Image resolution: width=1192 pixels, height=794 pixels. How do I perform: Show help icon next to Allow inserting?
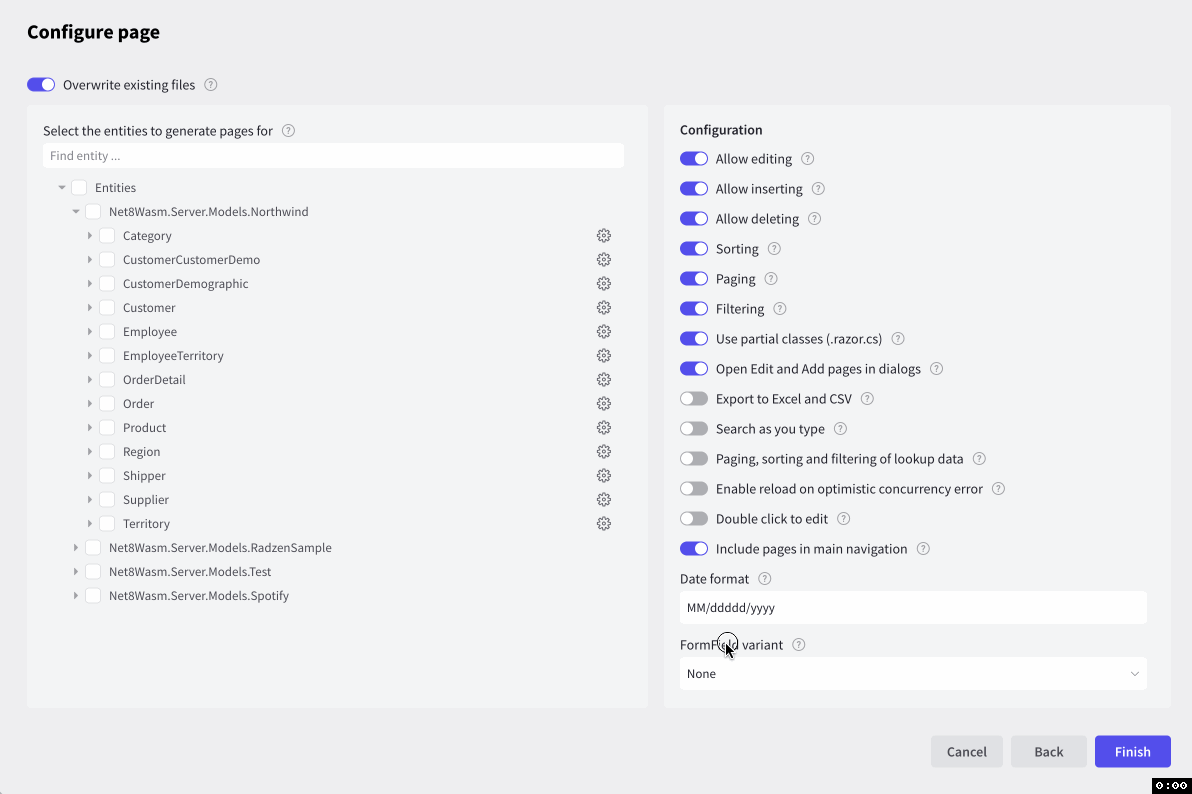[x=818, y=189]
